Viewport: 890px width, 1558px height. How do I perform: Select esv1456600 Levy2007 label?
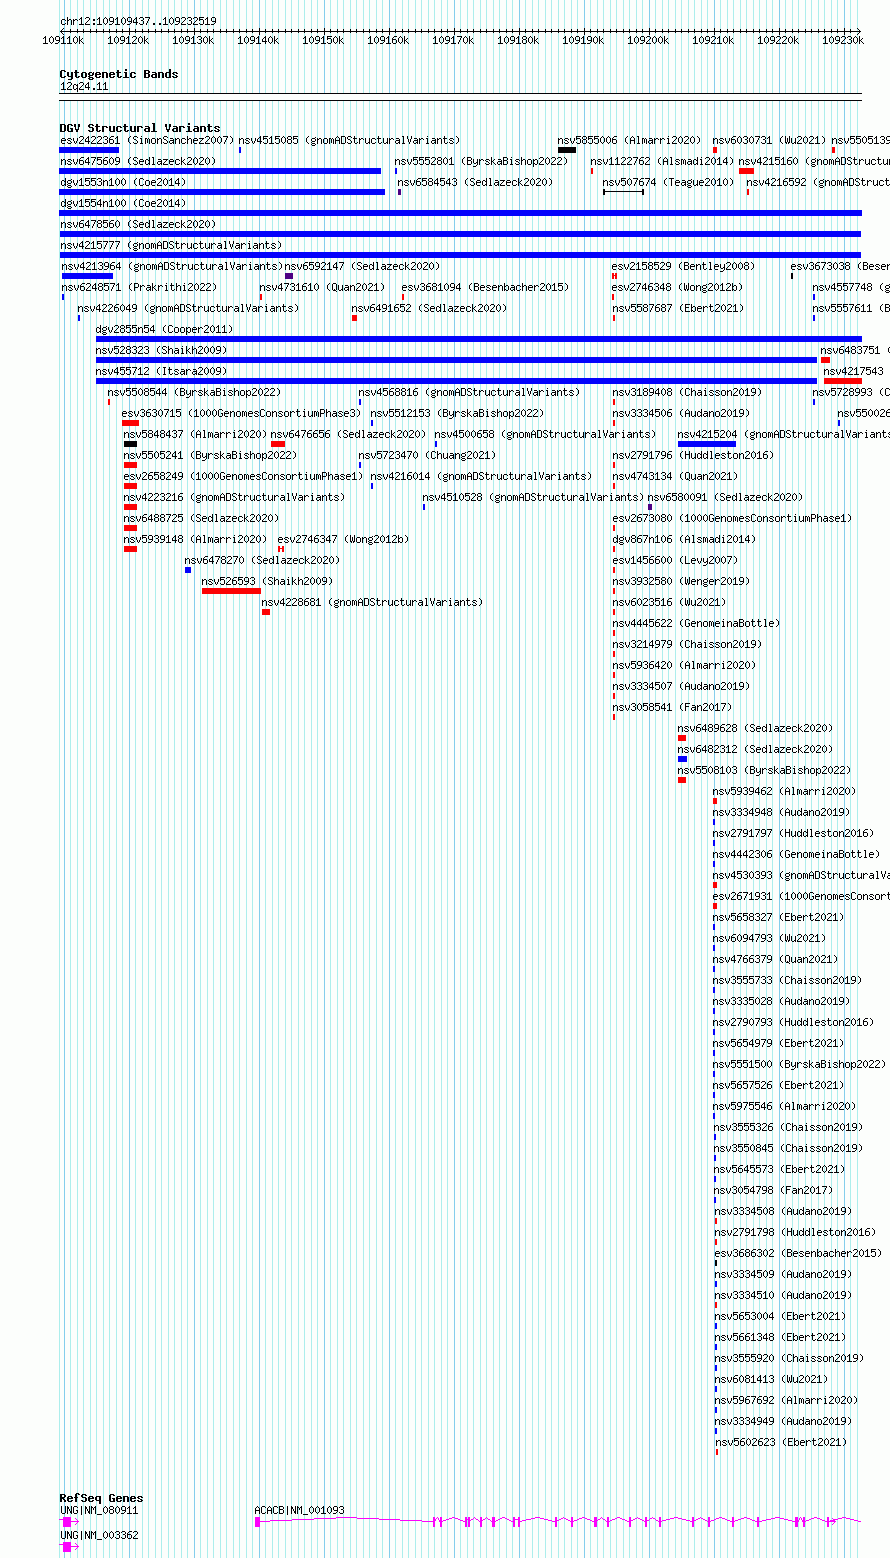(x=675, y=560)
